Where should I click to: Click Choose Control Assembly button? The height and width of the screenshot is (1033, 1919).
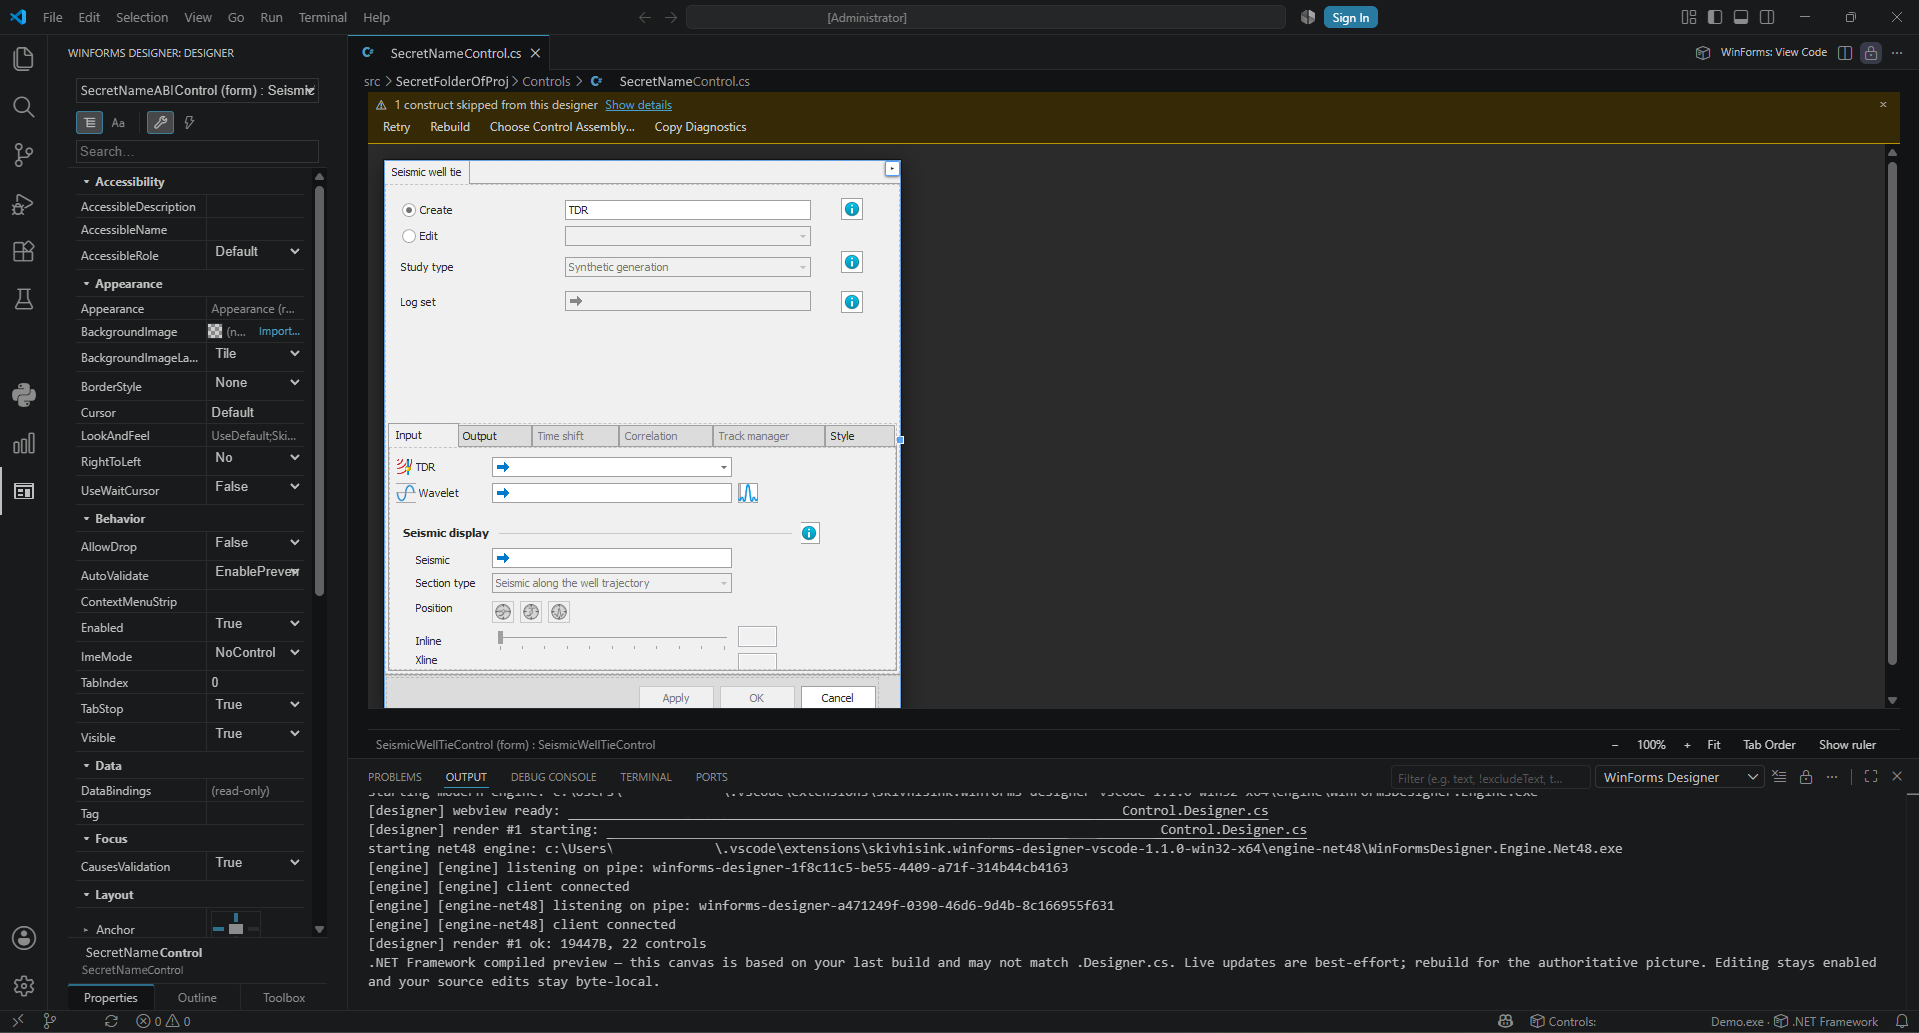point(562,127)
